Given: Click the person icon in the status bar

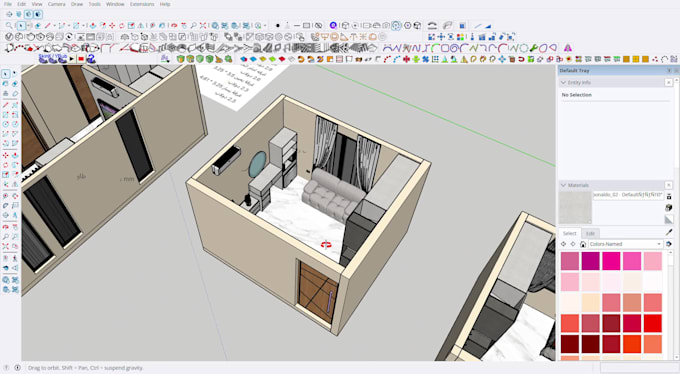Looking at the screenshot, I should [x=6, y=367].
